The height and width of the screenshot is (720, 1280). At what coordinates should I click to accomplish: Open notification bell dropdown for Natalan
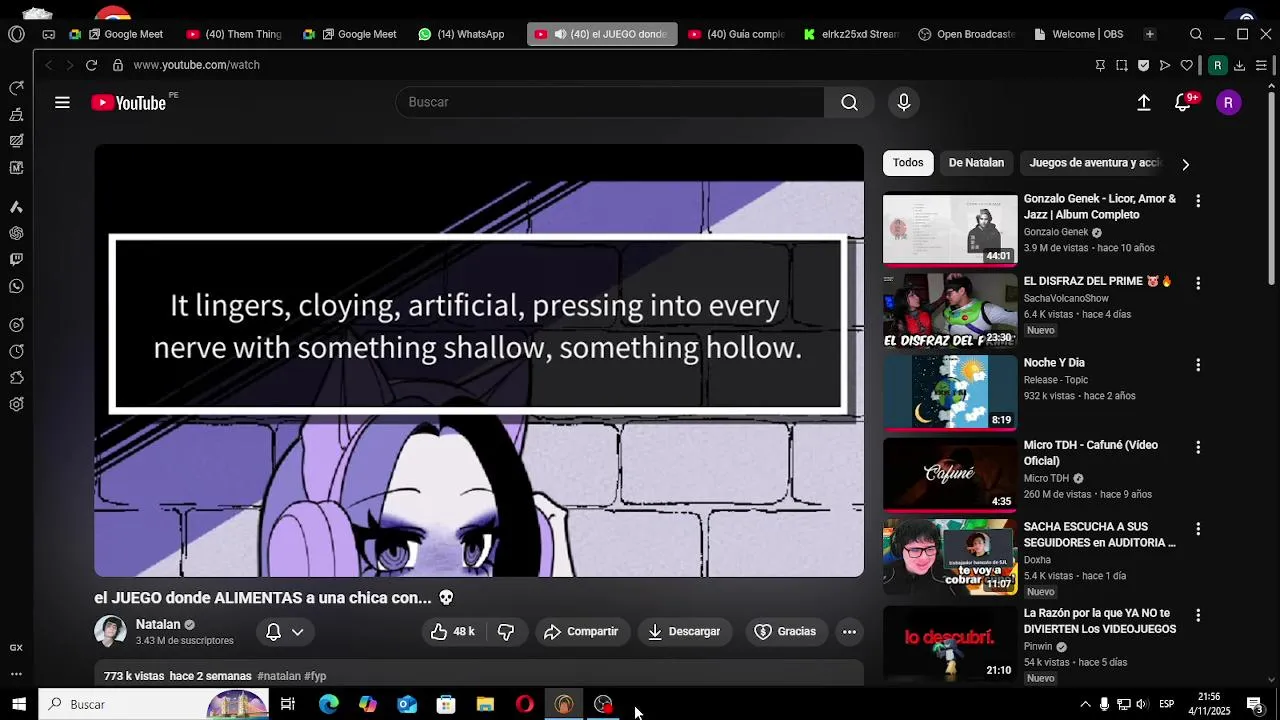click(x=284, y=632)
